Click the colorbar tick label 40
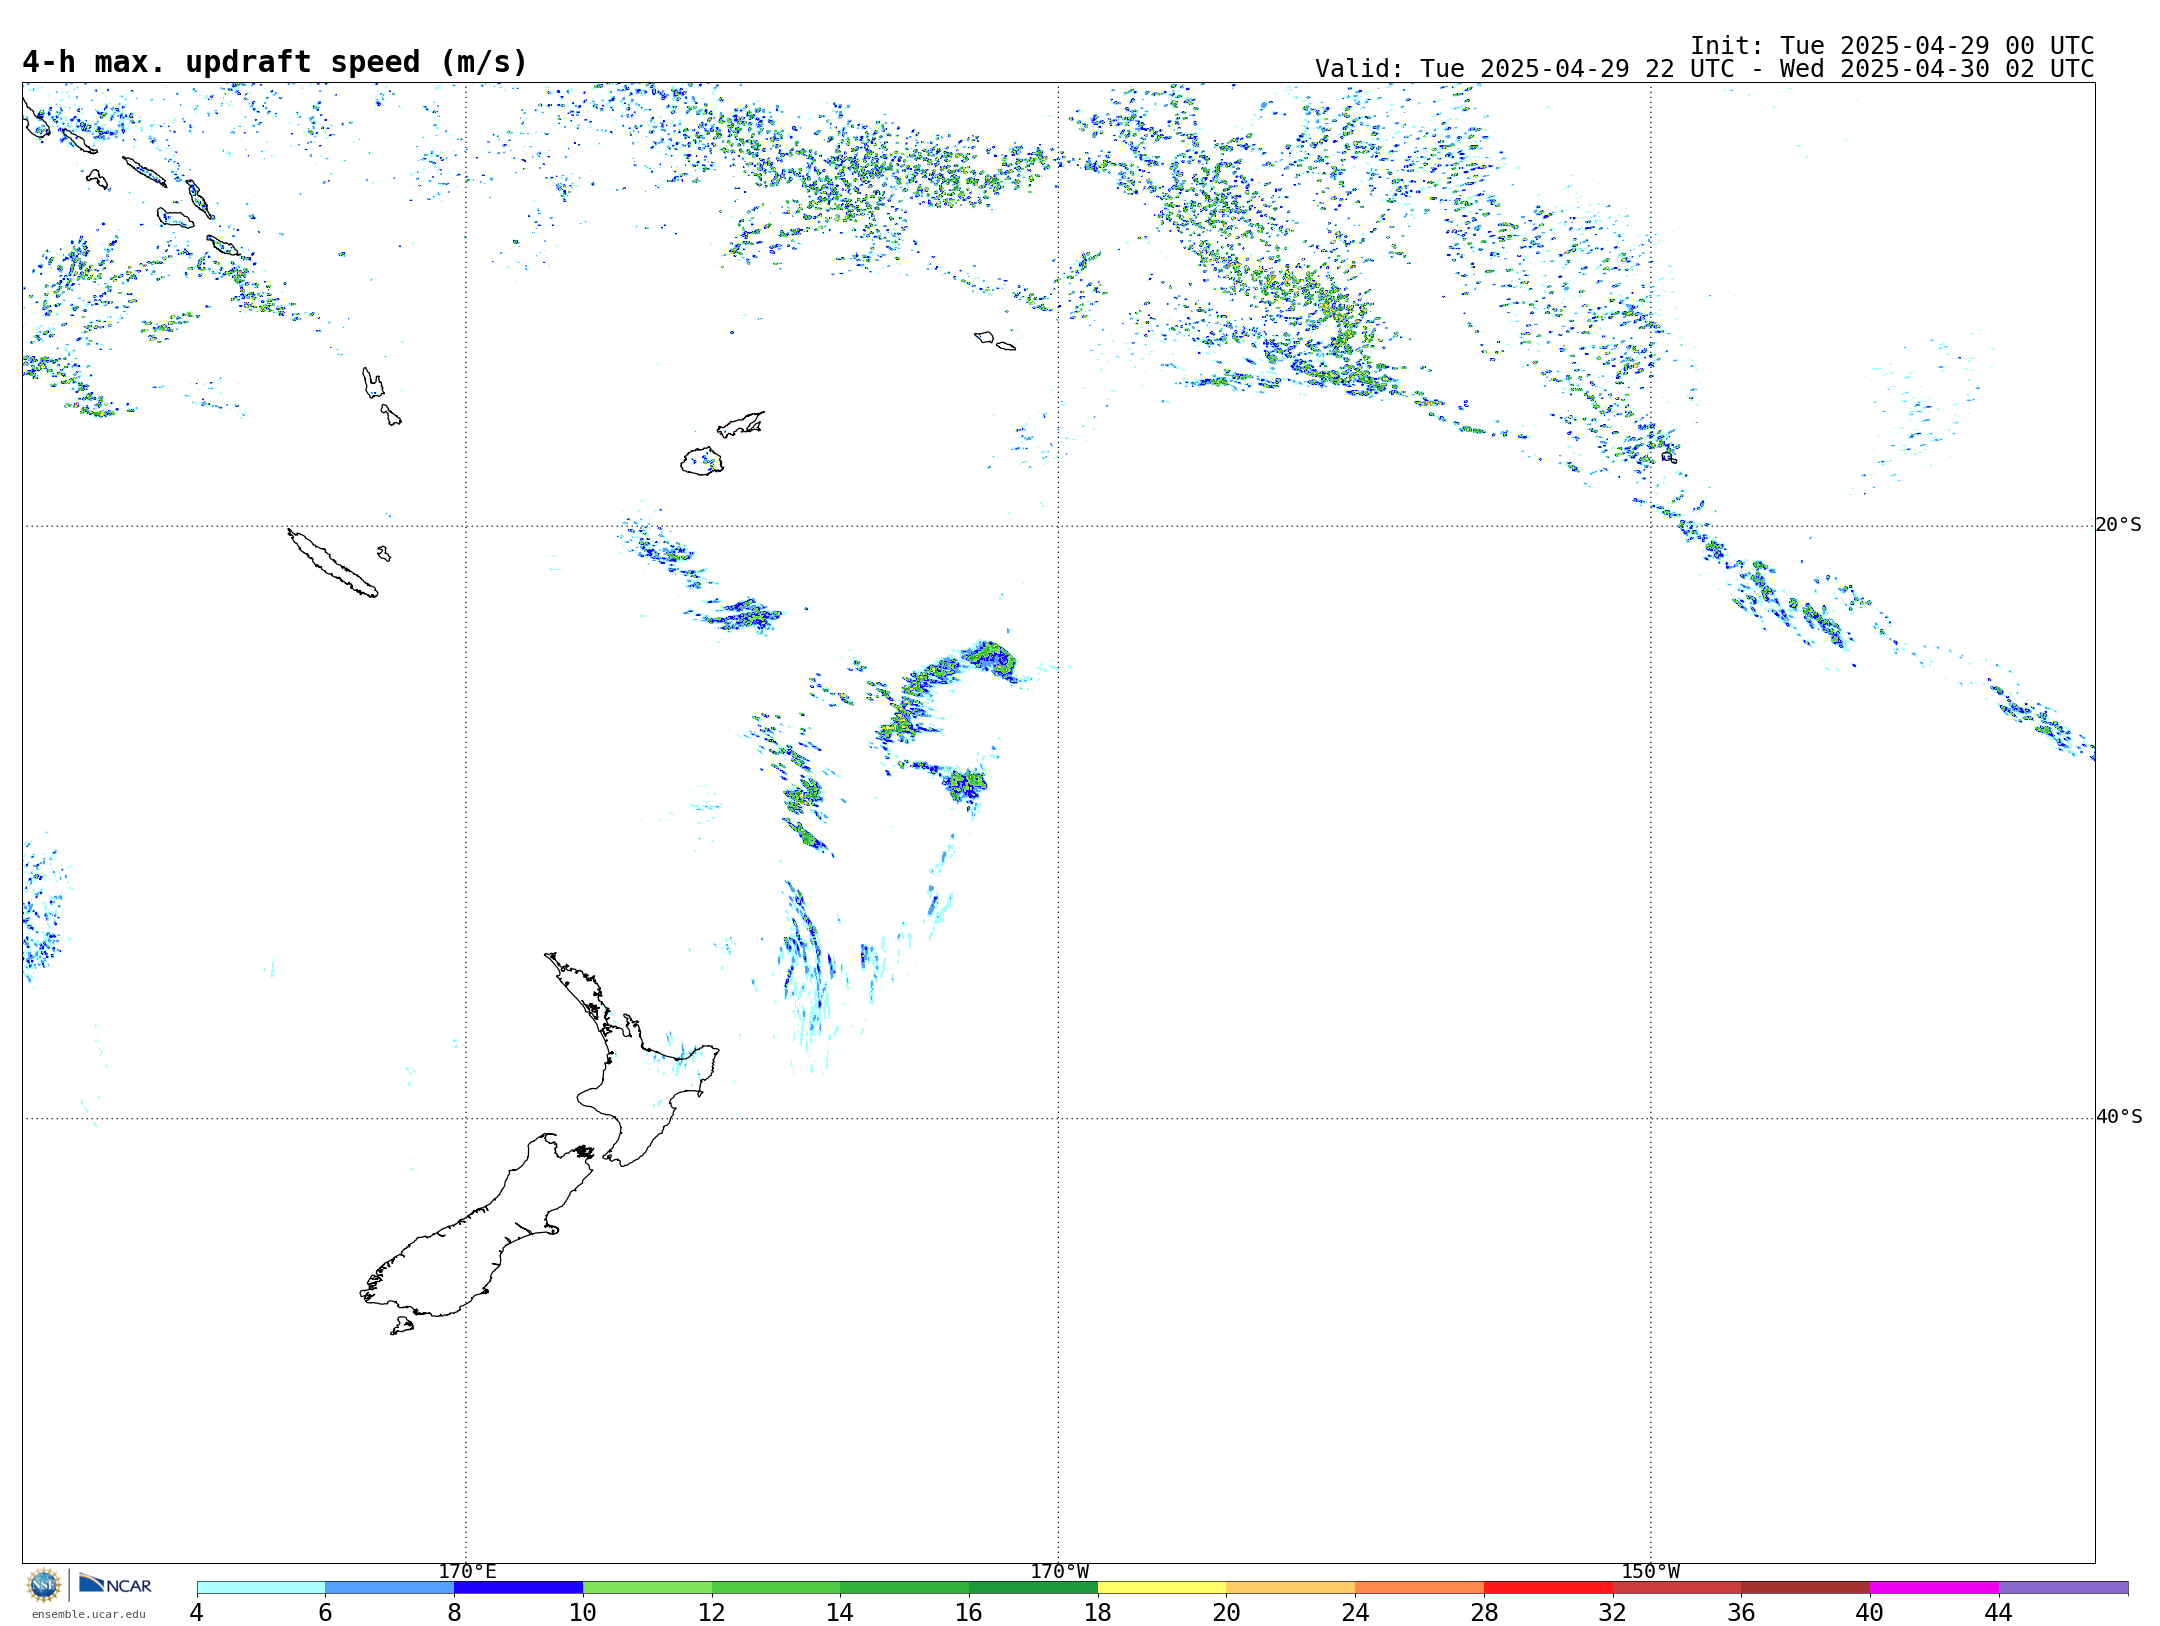Image resolution: width=2160 pixels, height=1626 pixels. [x=1870, y=1613]
